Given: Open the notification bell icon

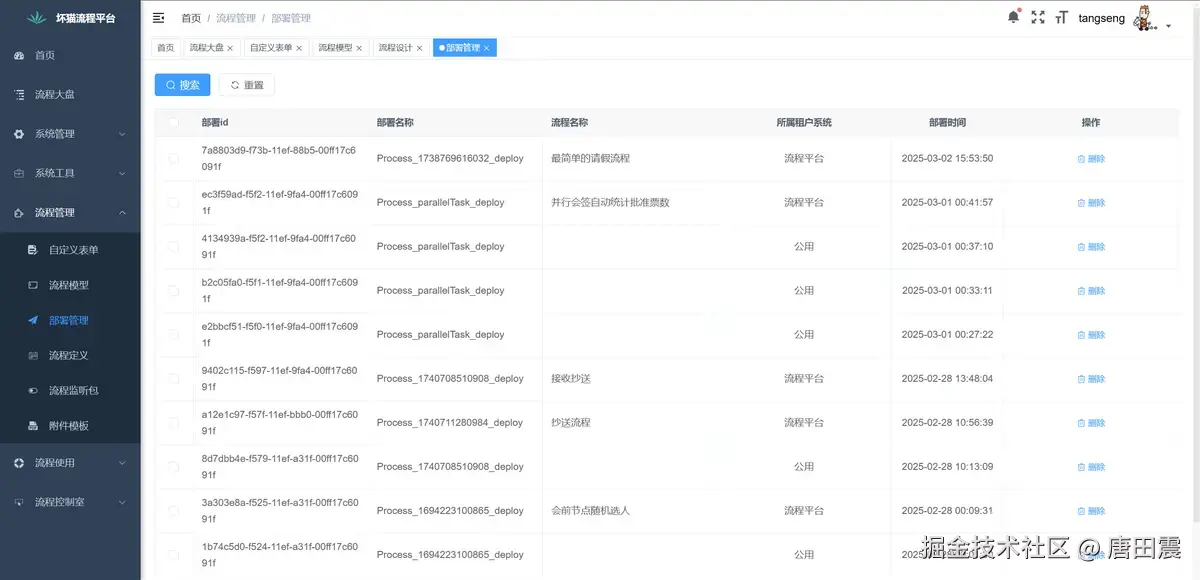Looking at the screenshot, I should (x=1013, y=17).
